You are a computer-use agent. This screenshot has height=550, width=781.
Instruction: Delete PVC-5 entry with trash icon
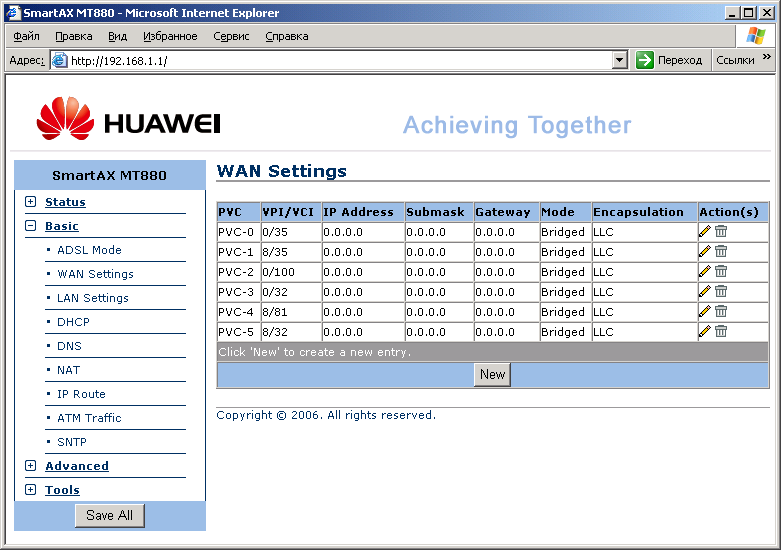pyautogui.click(x=721, y=331)
